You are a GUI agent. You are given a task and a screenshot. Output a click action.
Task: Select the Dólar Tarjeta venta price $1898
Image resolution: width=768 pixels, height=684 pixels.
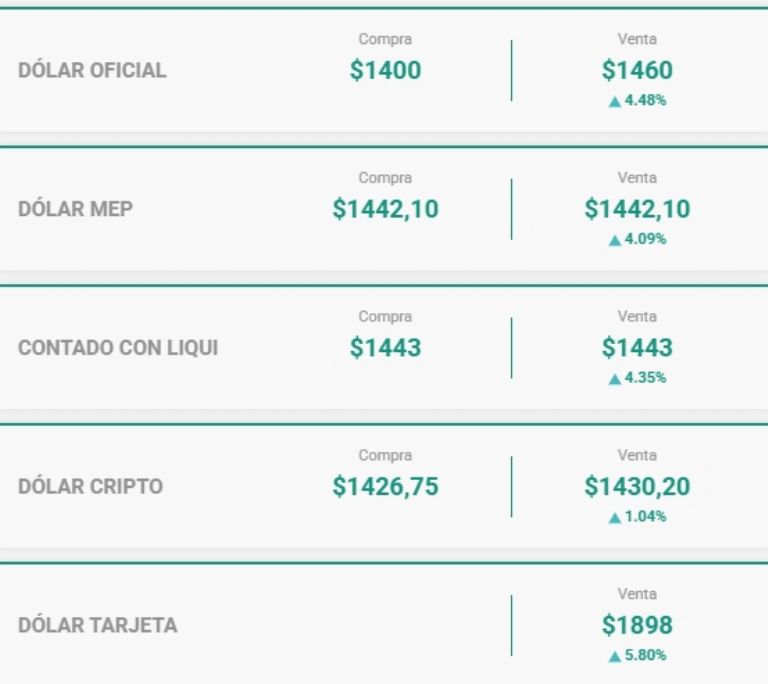coord(637,625)
